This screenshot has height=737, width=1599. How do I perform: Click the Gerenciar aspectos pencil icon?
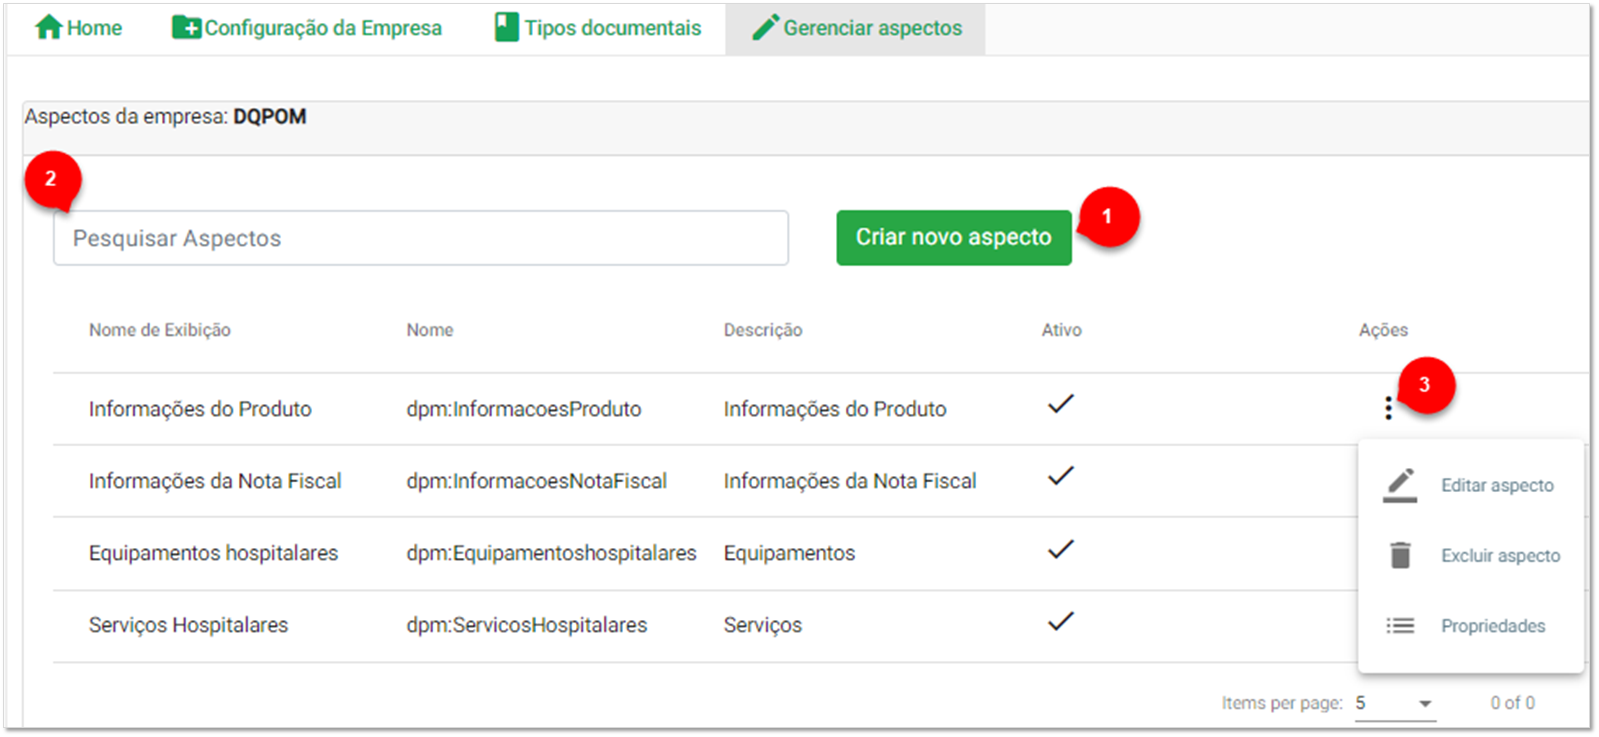[765, 27]
